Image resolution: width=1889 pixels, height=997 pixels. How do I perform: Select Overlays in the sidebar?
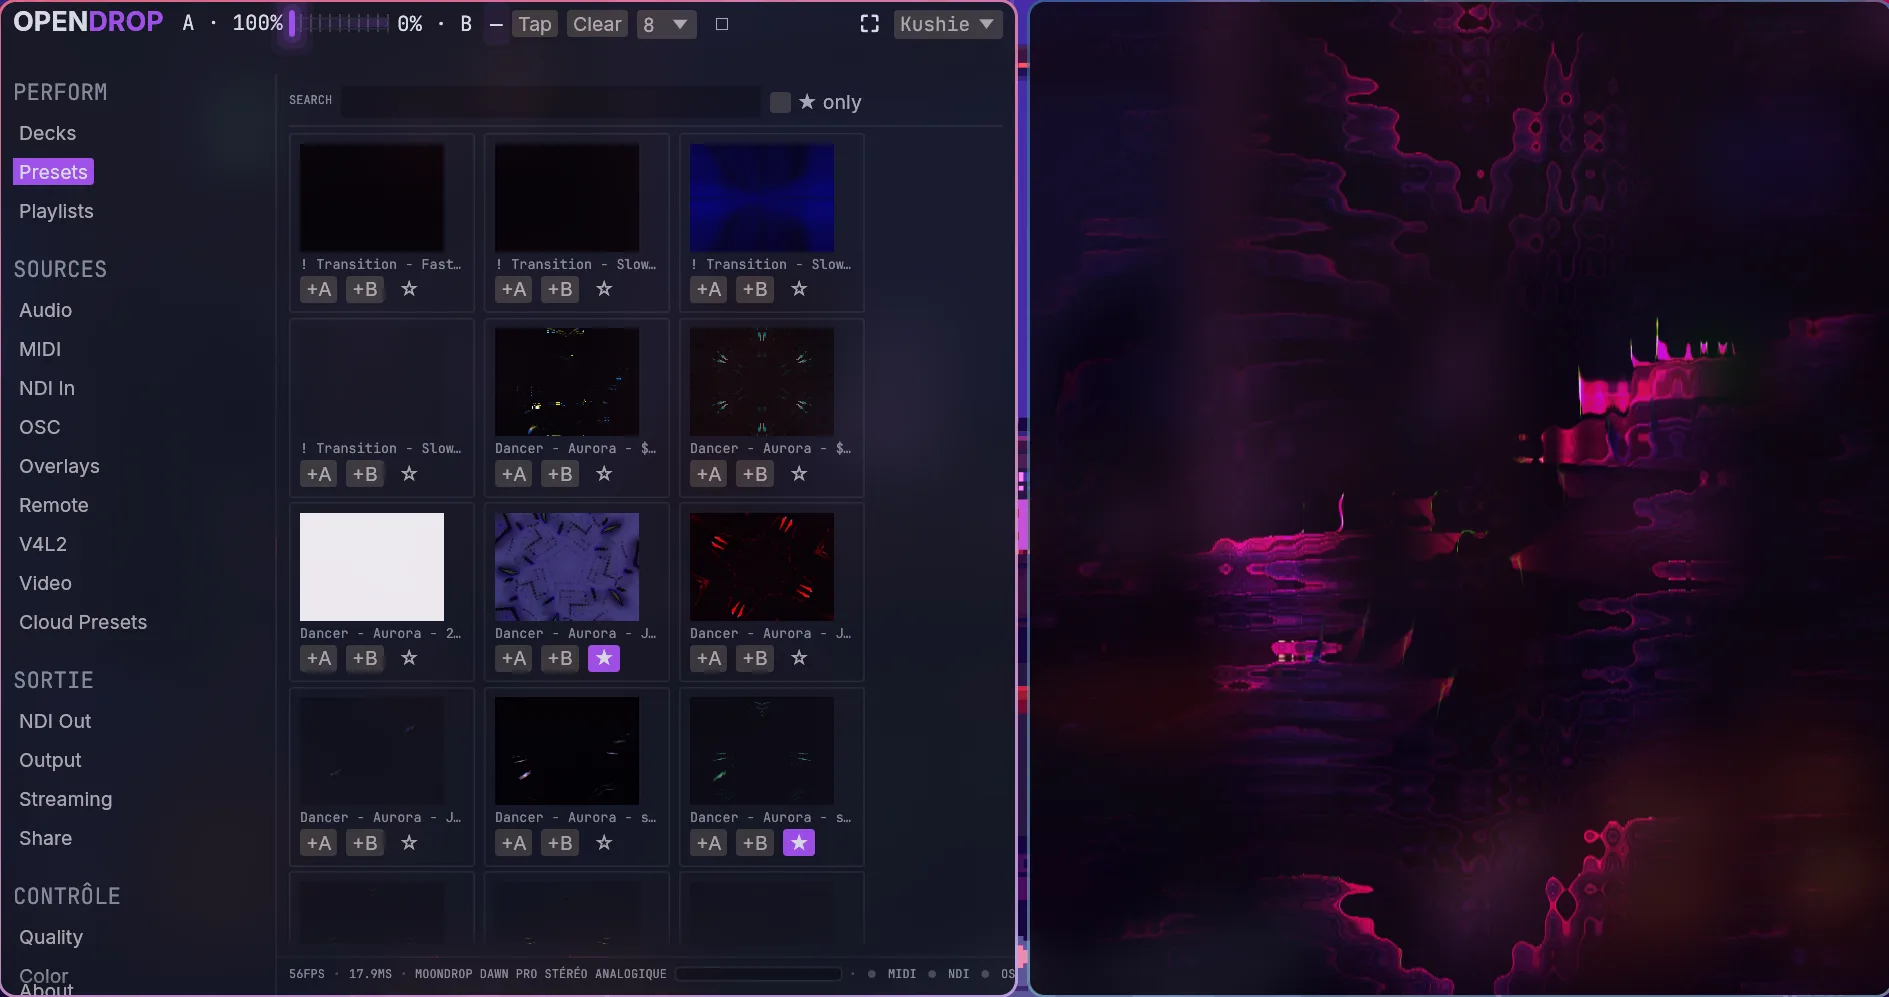pyautogui.click(x=59, y=466)
